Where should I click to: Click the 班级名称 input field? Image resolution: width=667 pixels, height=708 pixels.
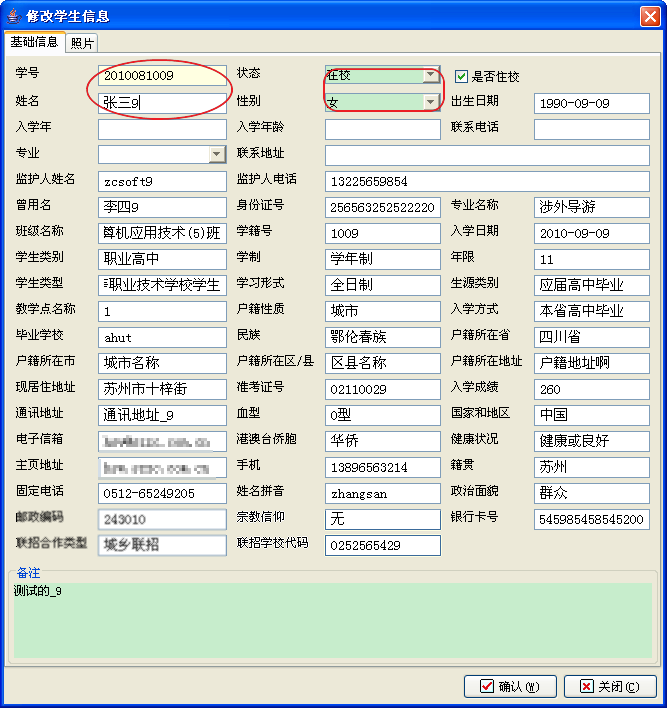(162, 233)
